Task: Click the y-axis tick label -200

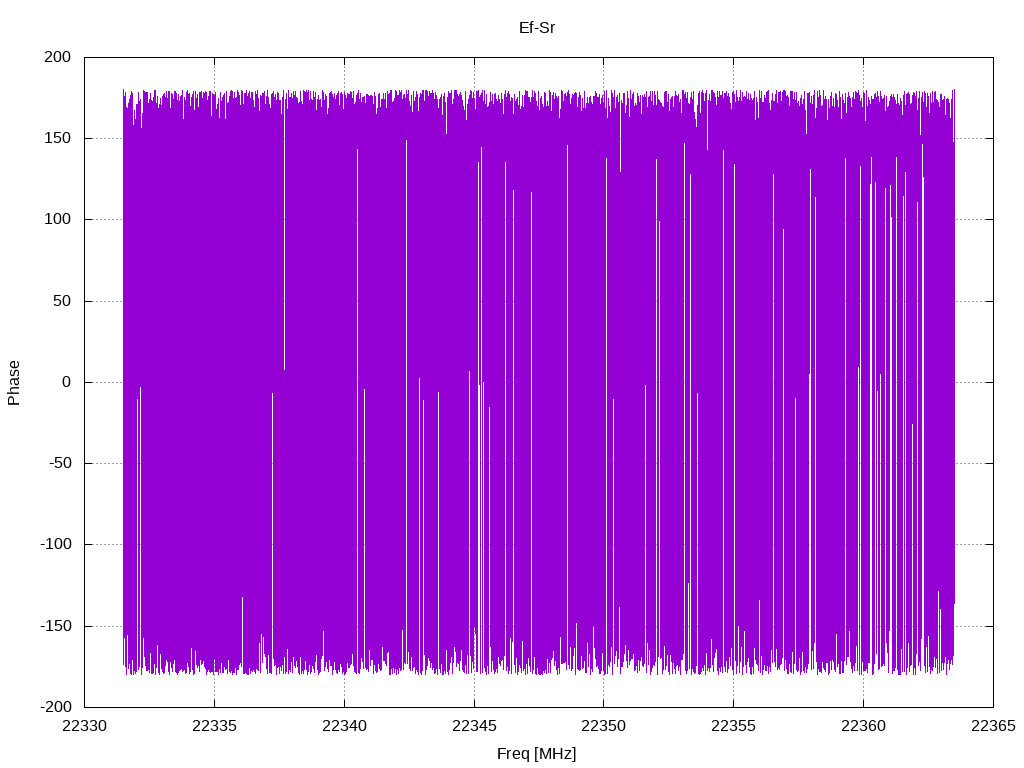Action: 56,707
